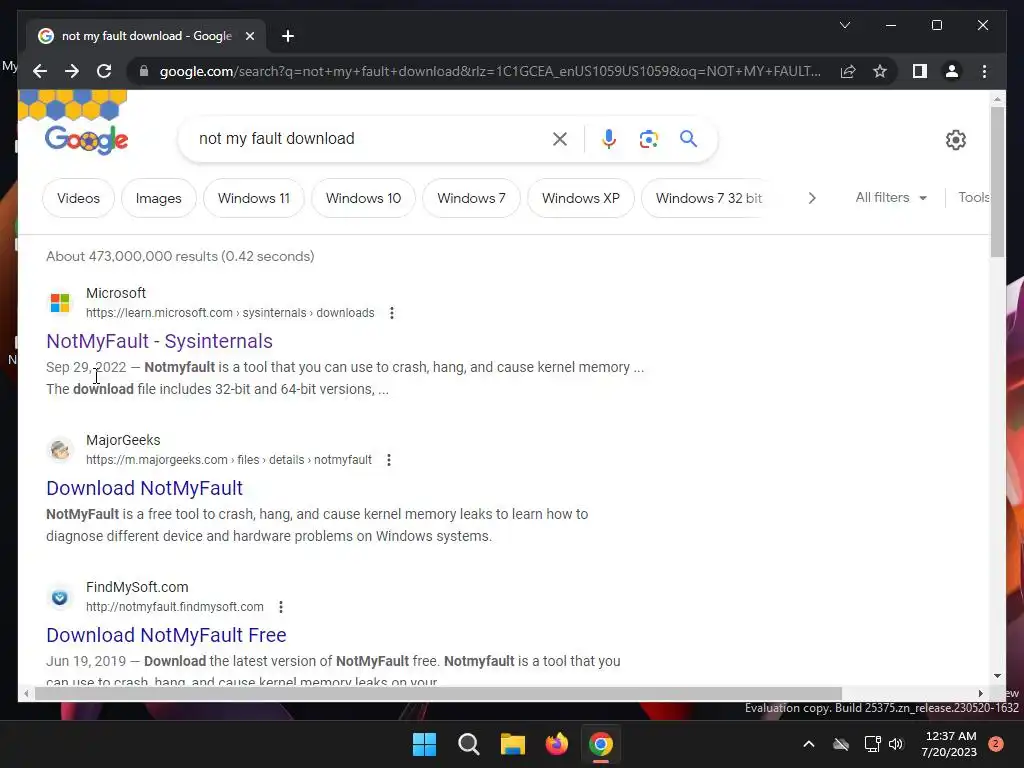Go forward in browser history
This screenshot has height=768, width=1024.
pos(72,71)
